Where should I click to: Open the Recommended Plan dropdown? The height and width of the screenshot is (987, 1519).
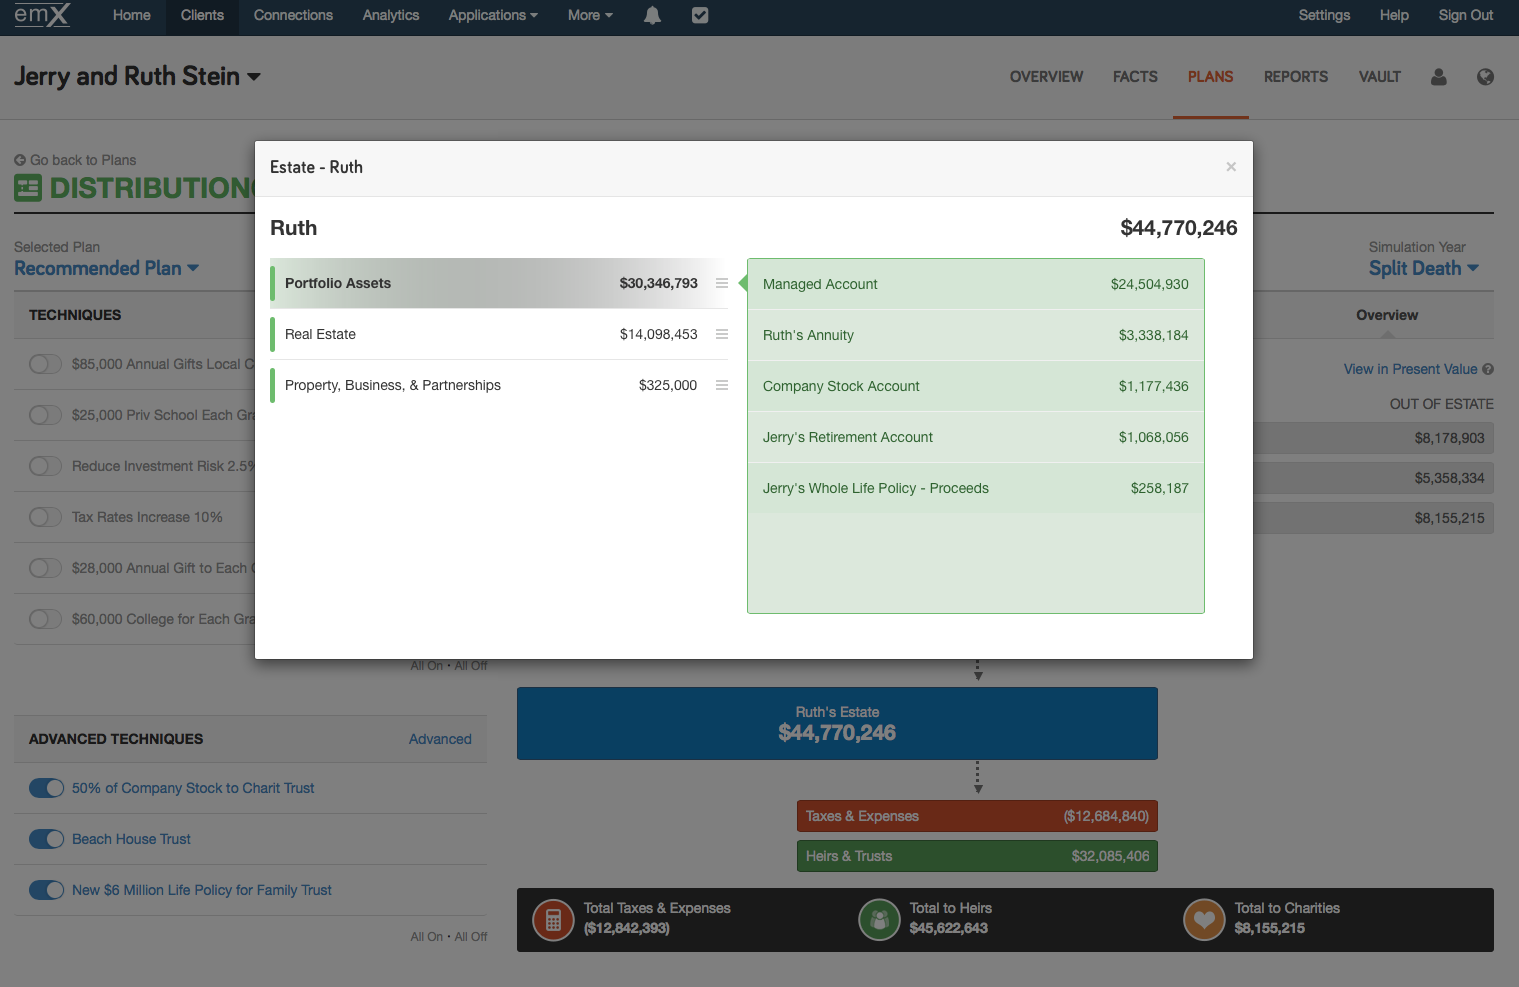click(107, 268)
